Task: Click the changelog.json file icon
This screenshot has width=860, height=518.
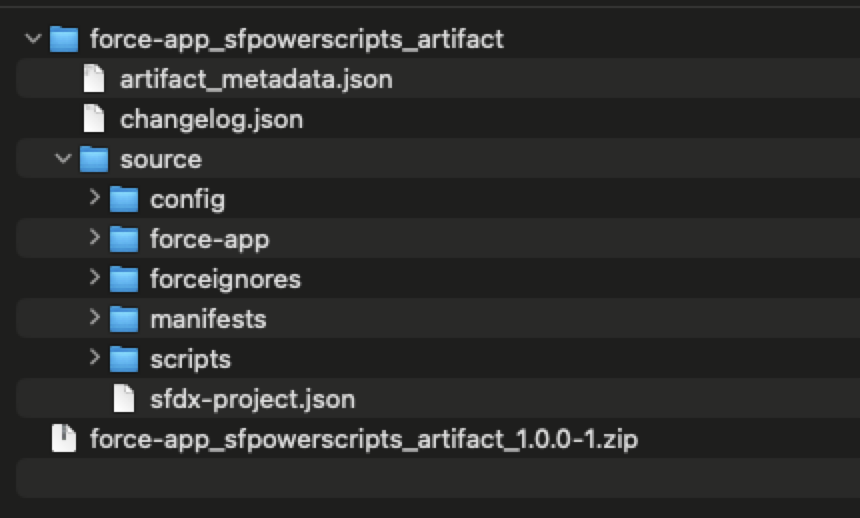Action: pos(93,120)
